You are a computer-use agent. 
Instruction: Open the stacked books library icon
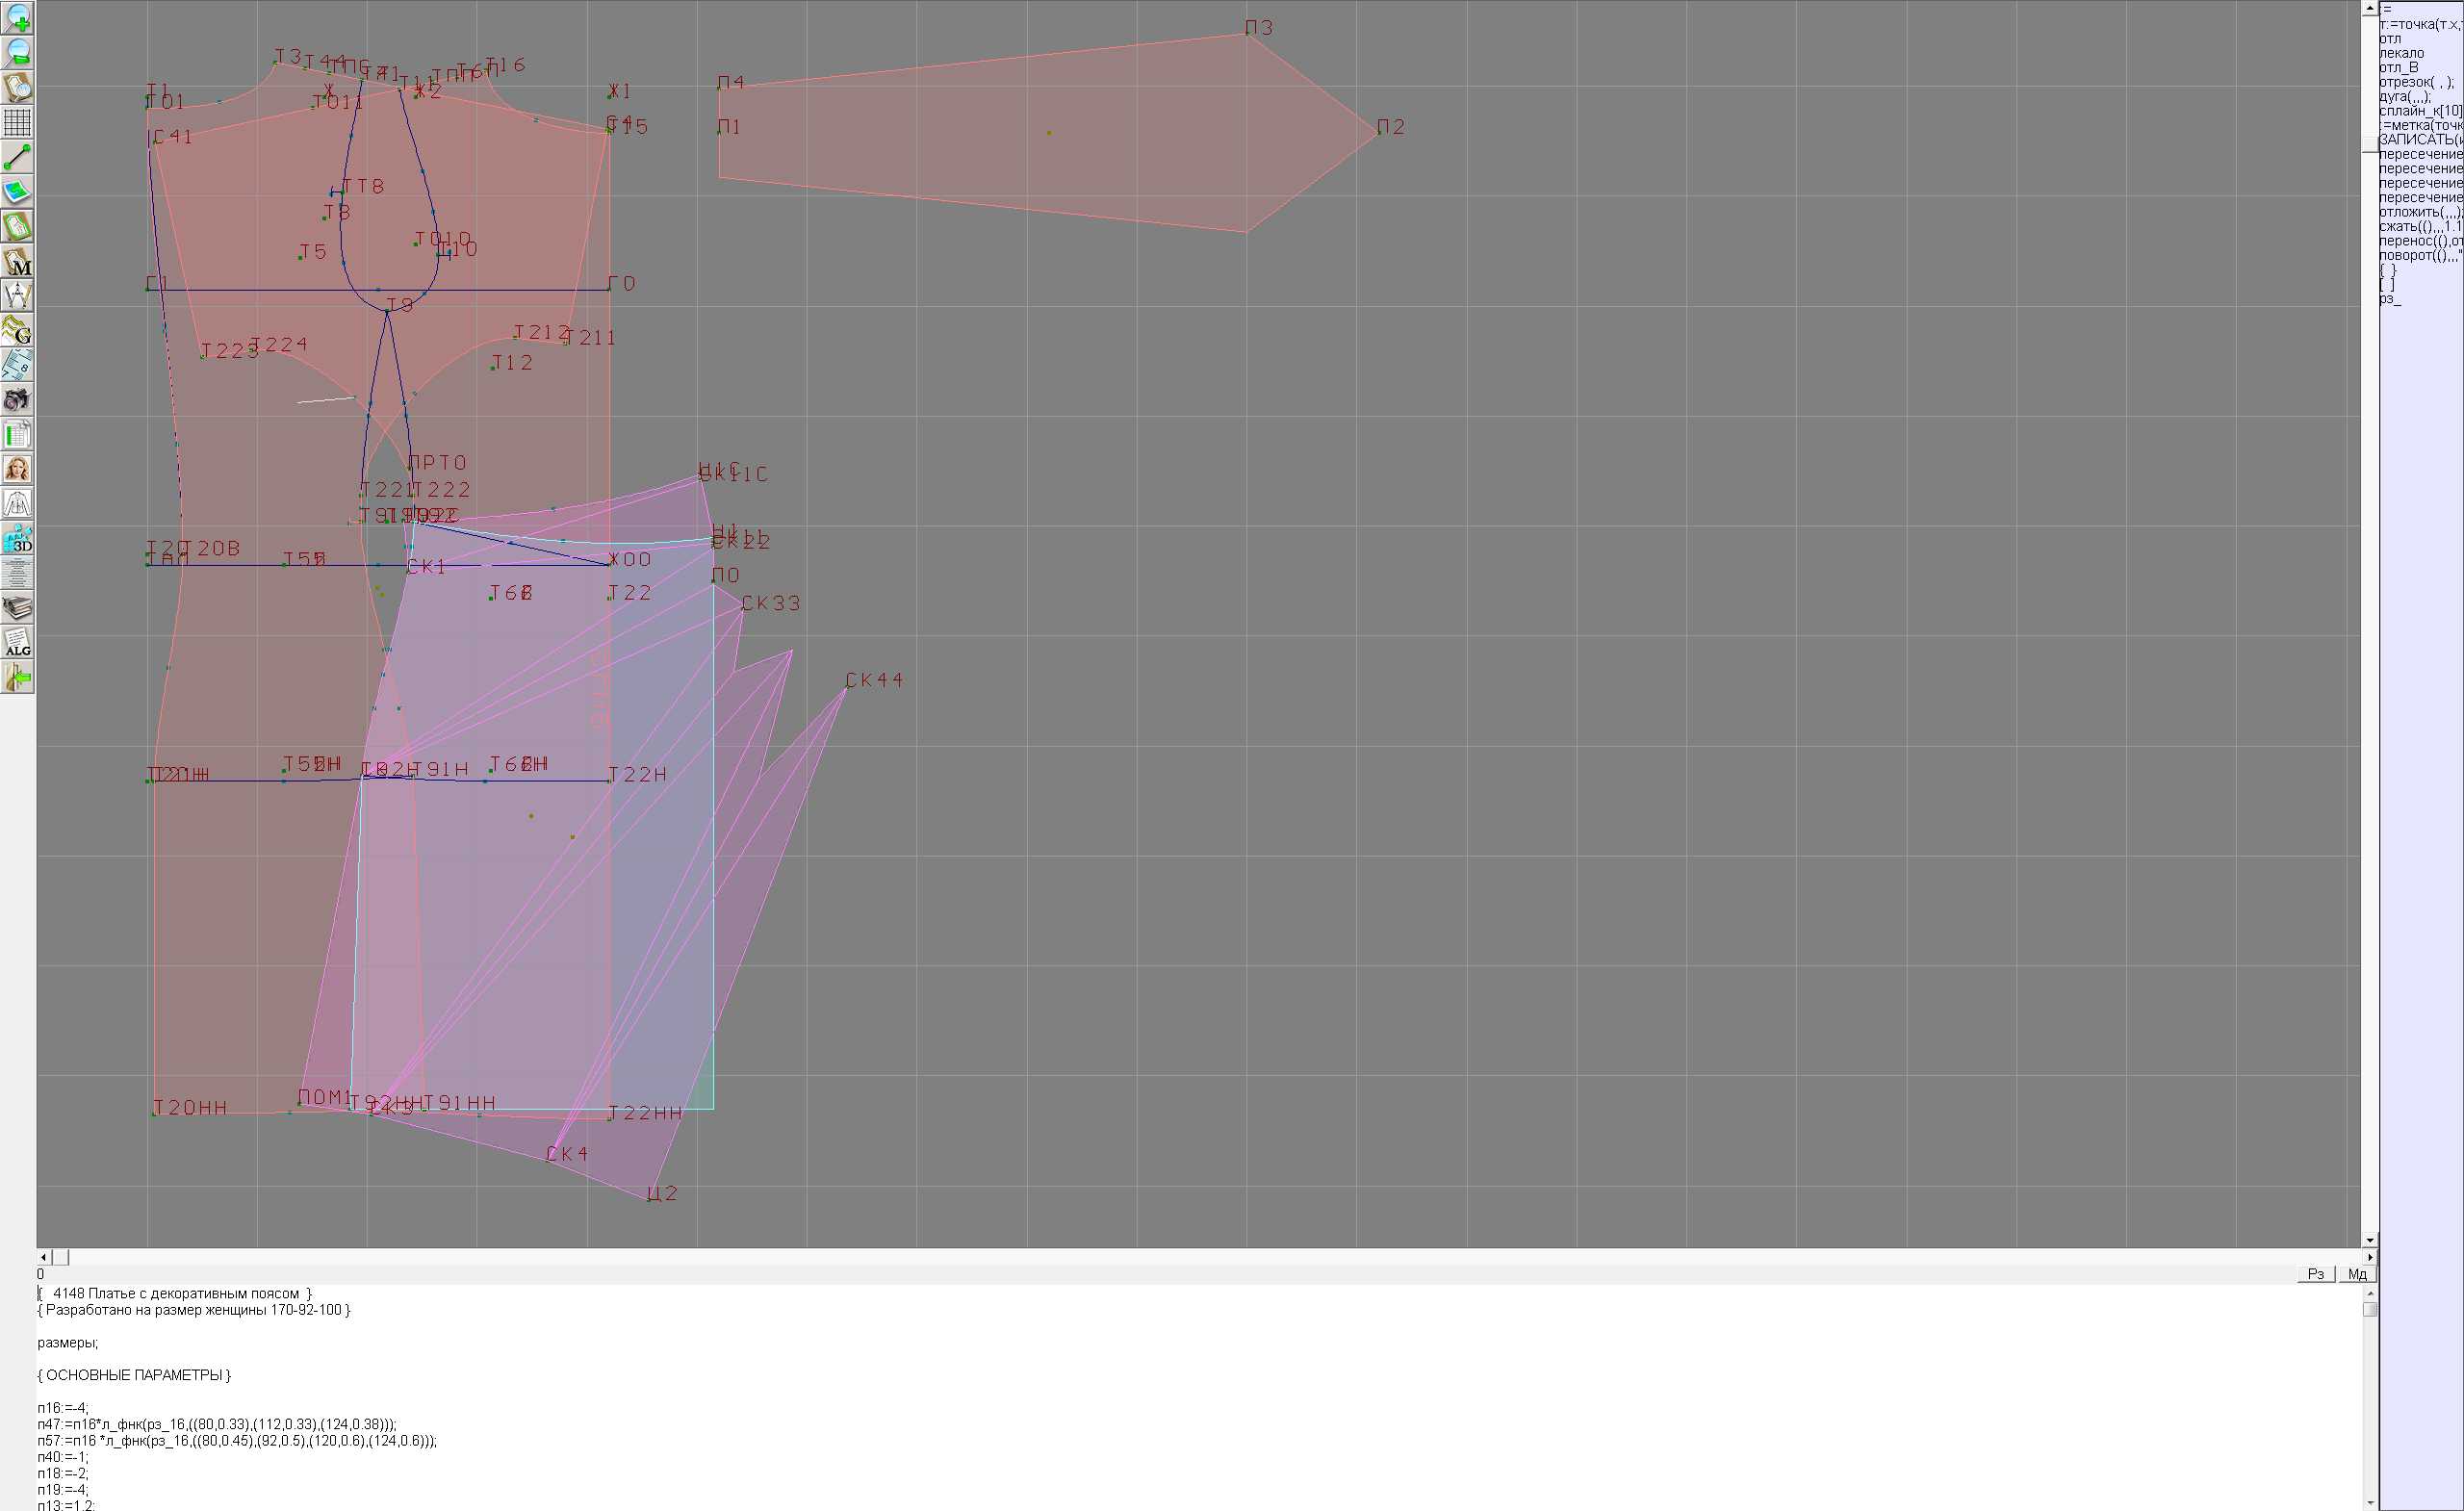point(17,608)
